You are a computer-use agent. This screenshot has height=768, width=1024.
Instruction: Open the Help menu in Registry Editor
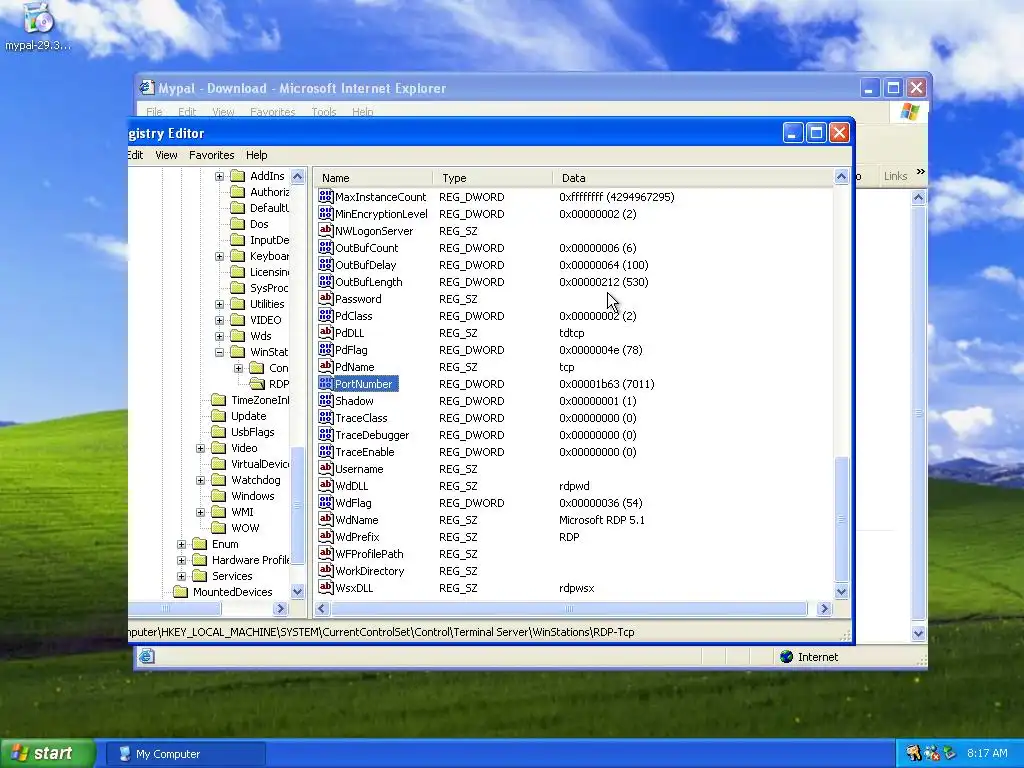tap(257, 155)
